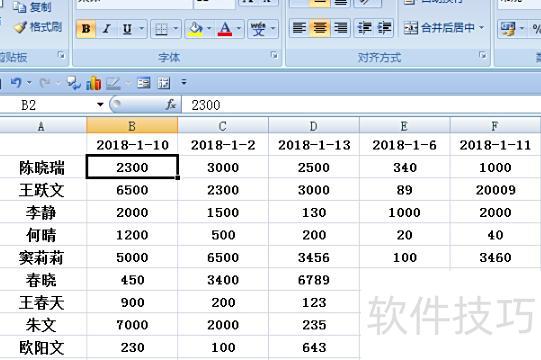The height and width of the screenshot is (360, 541).
Task: Decrease the indent level
Action: [x=364, y=28]
